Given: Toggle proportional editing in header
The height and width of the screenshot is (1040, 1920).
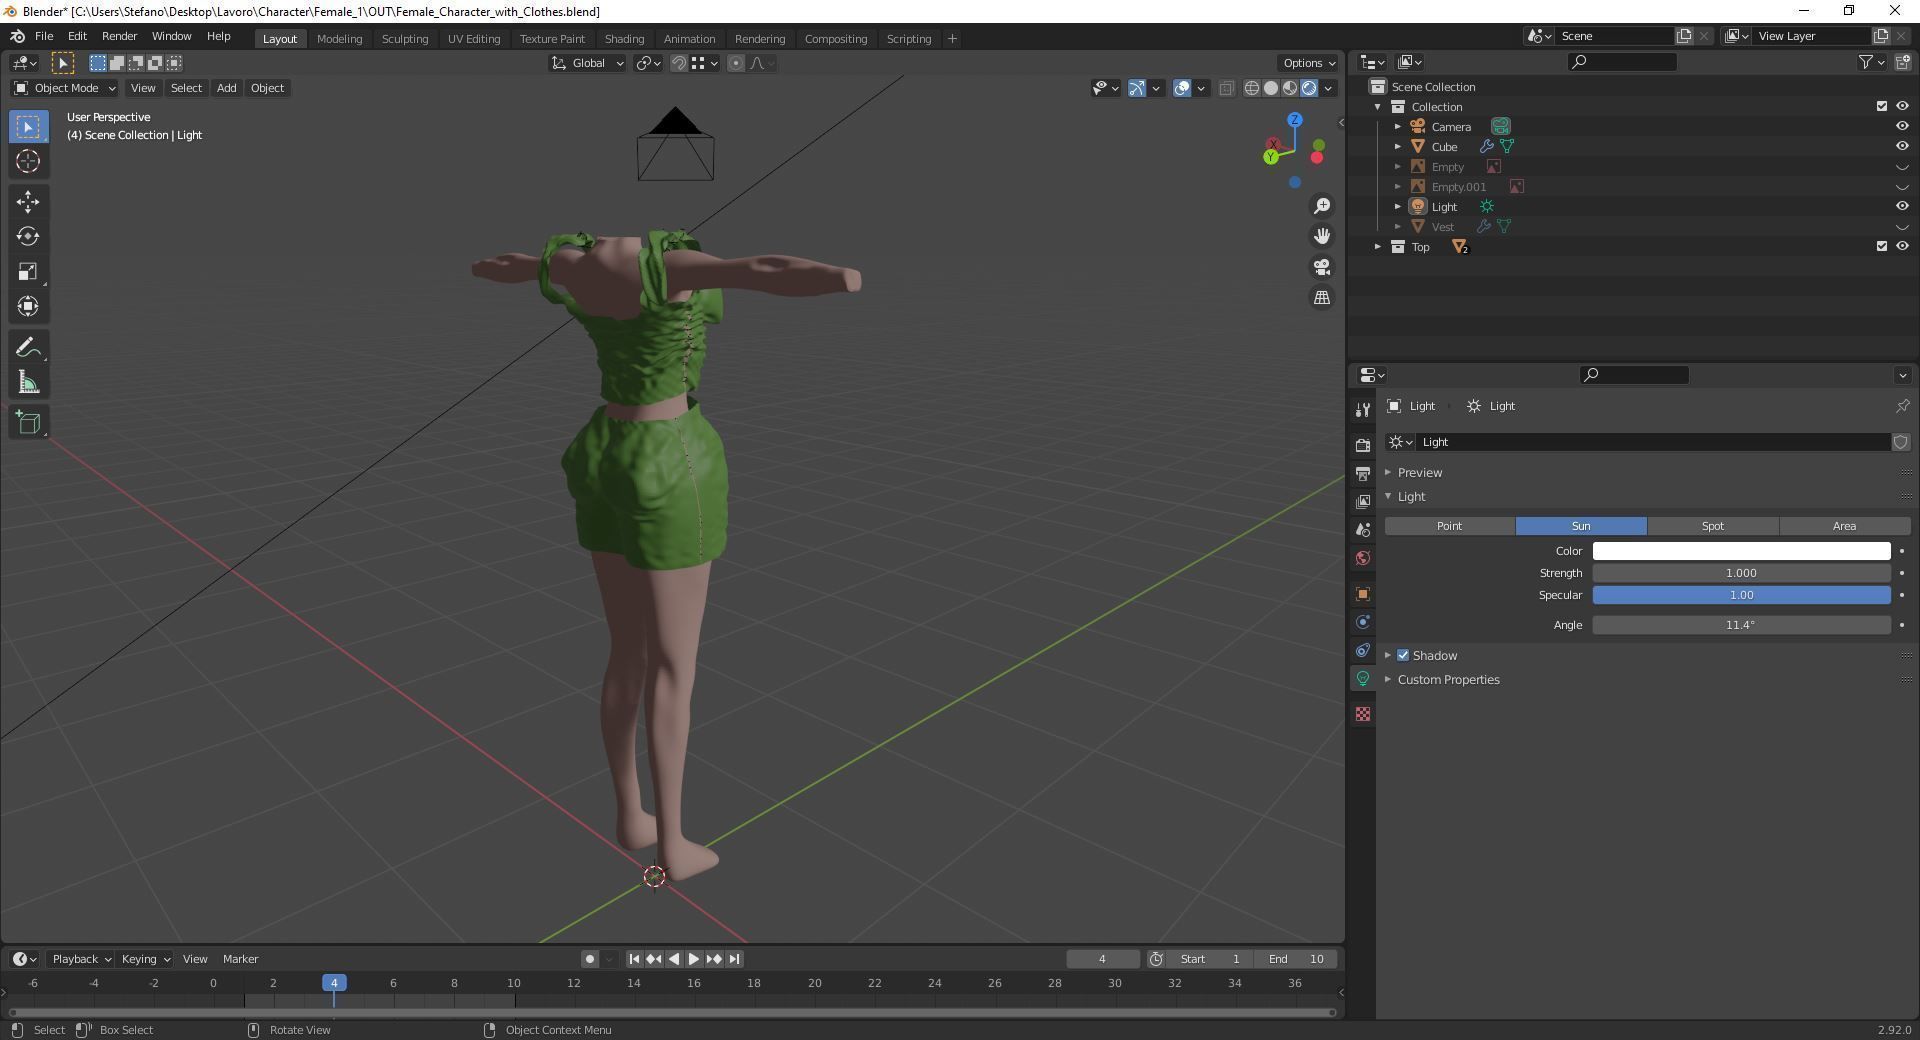Looking at the screenshot, I should click(x=736, y=63).
